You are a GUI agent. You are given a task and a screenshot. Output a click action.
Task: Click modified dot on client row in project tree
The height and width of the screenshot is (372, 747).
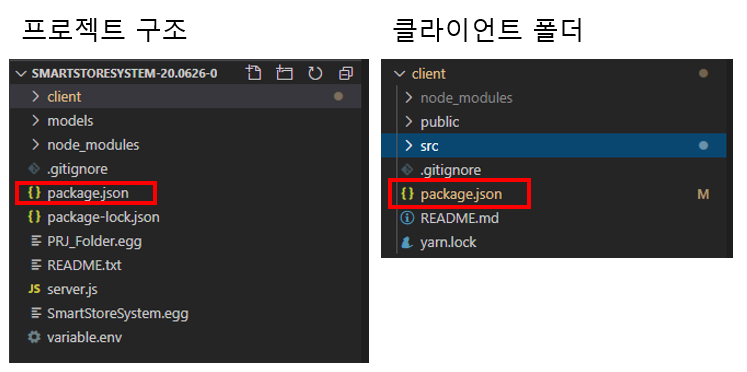point(339,97)
